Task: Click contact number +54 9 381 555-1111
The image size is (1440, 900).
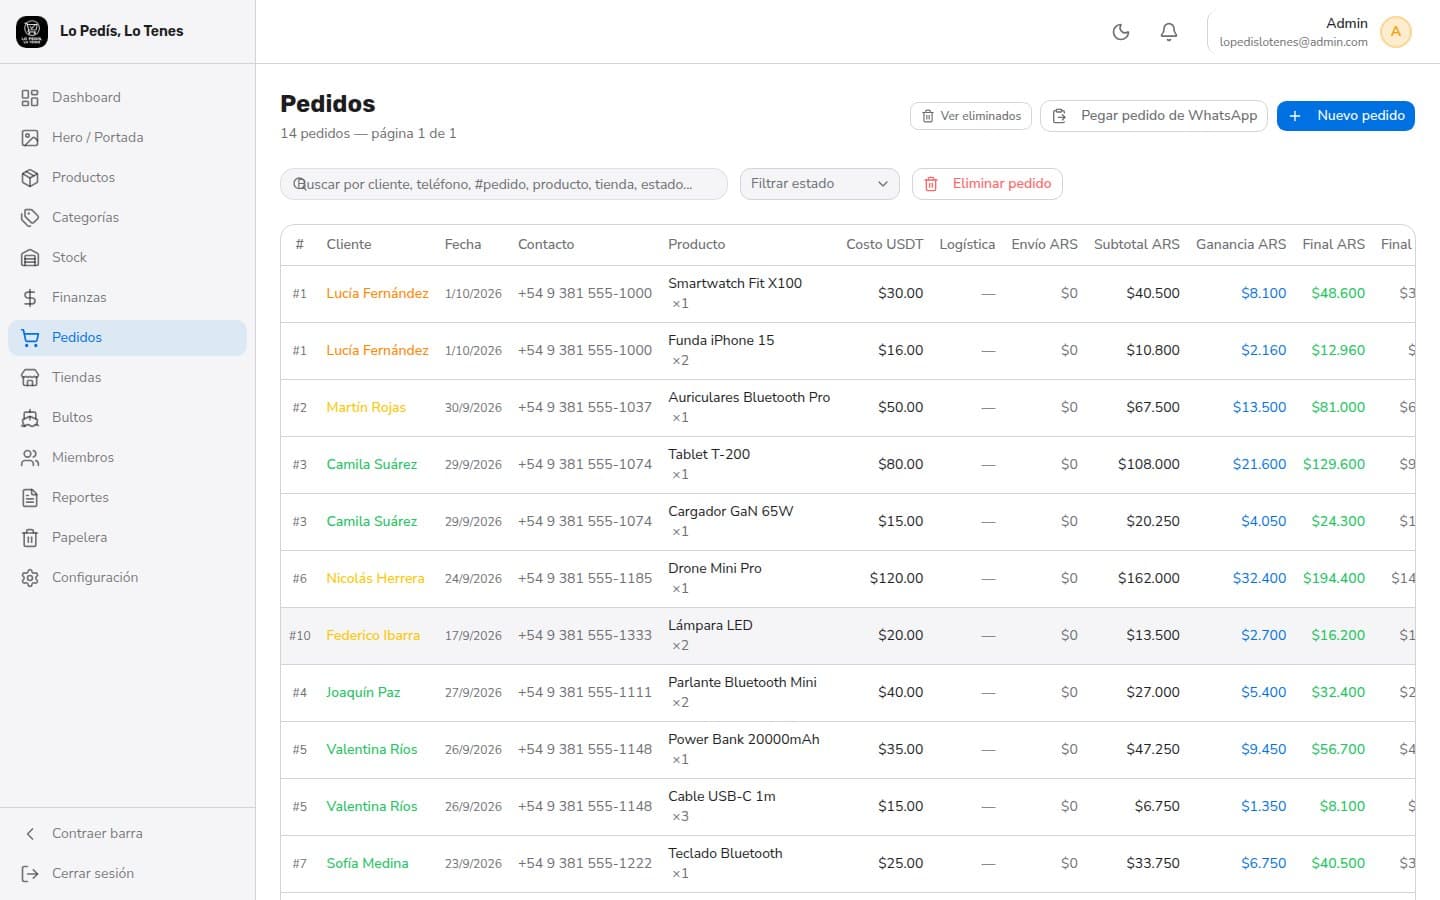Action: coord(585,692)
